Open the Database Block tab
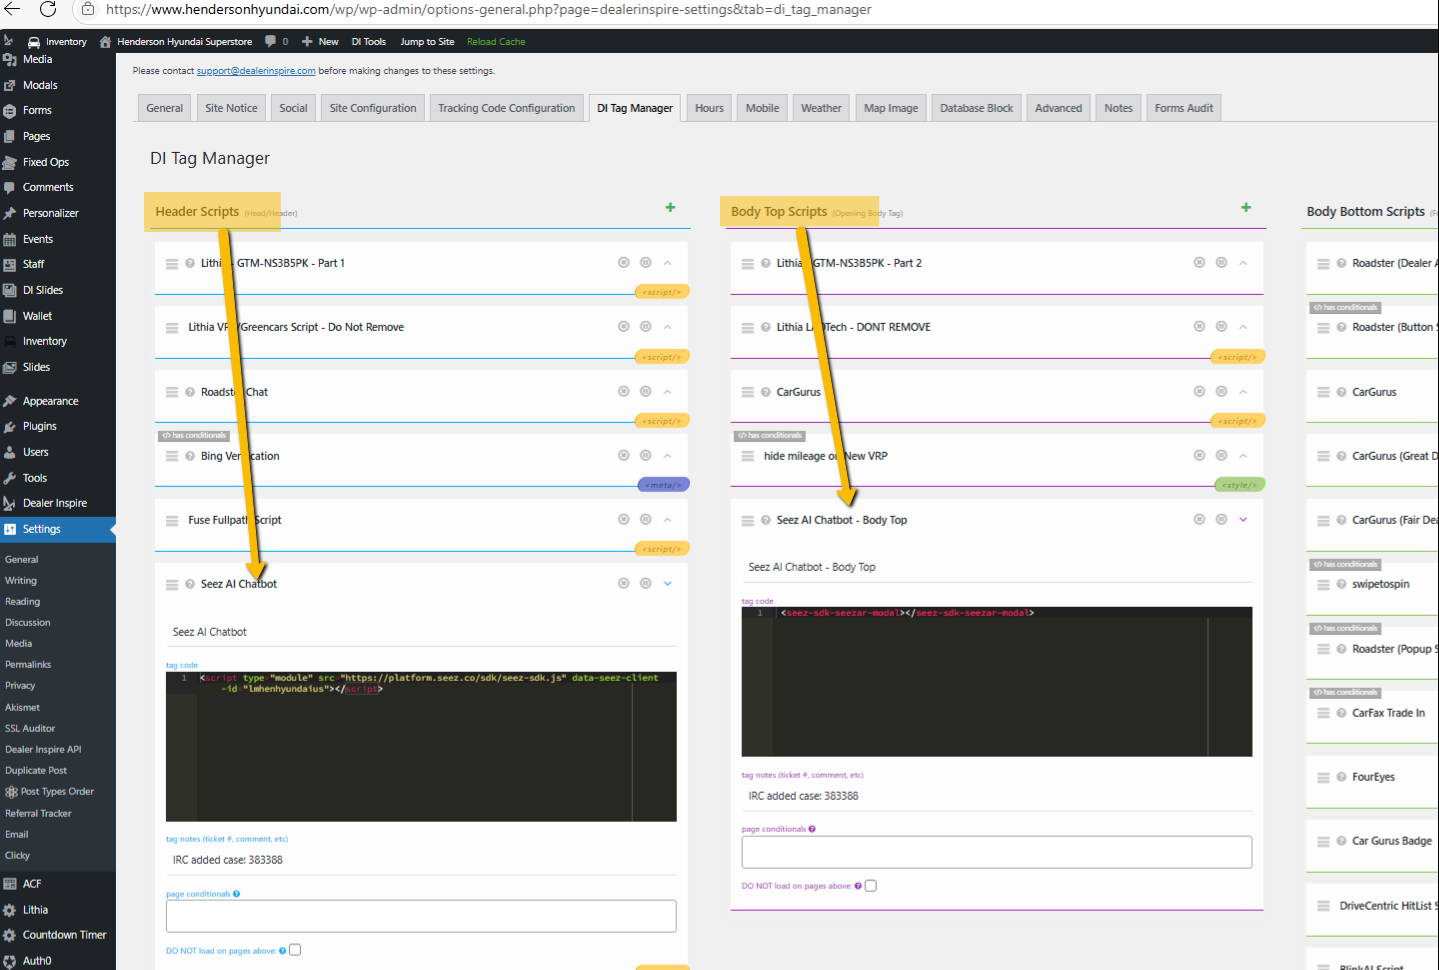The width and height of the screenshot is (1439, 970). coord(977,108)
